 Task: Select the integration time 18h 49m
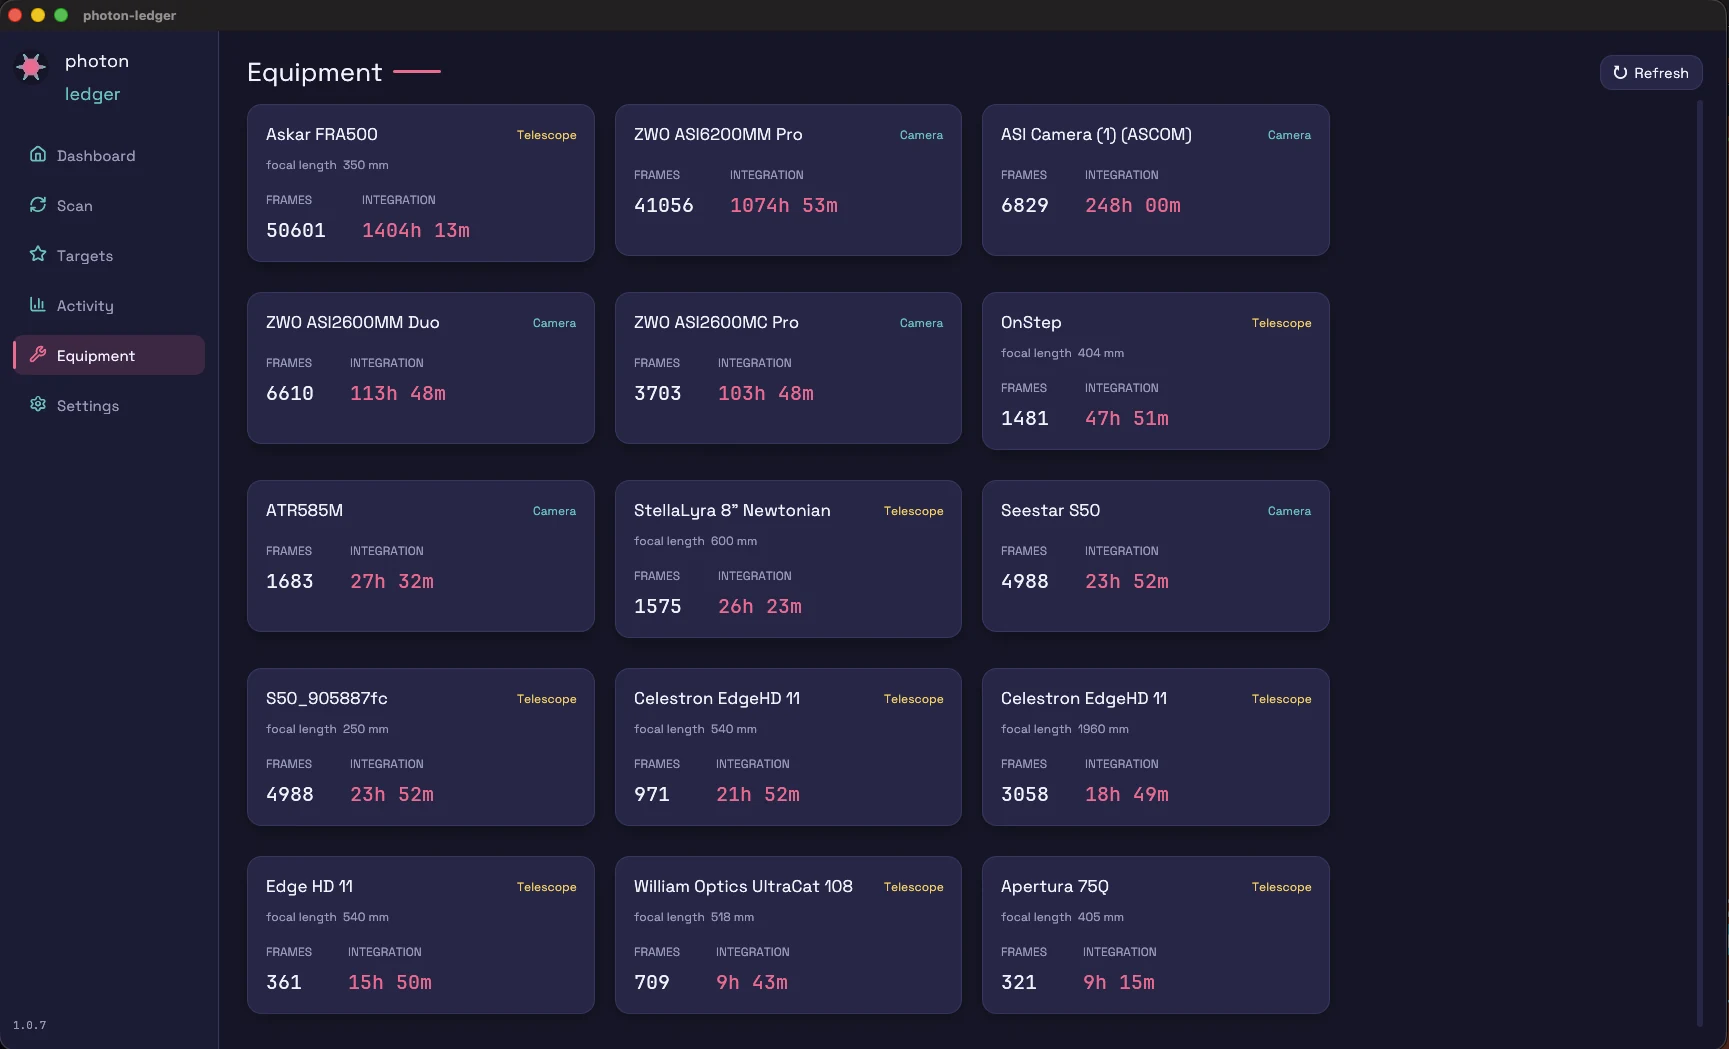[1127, 794]
